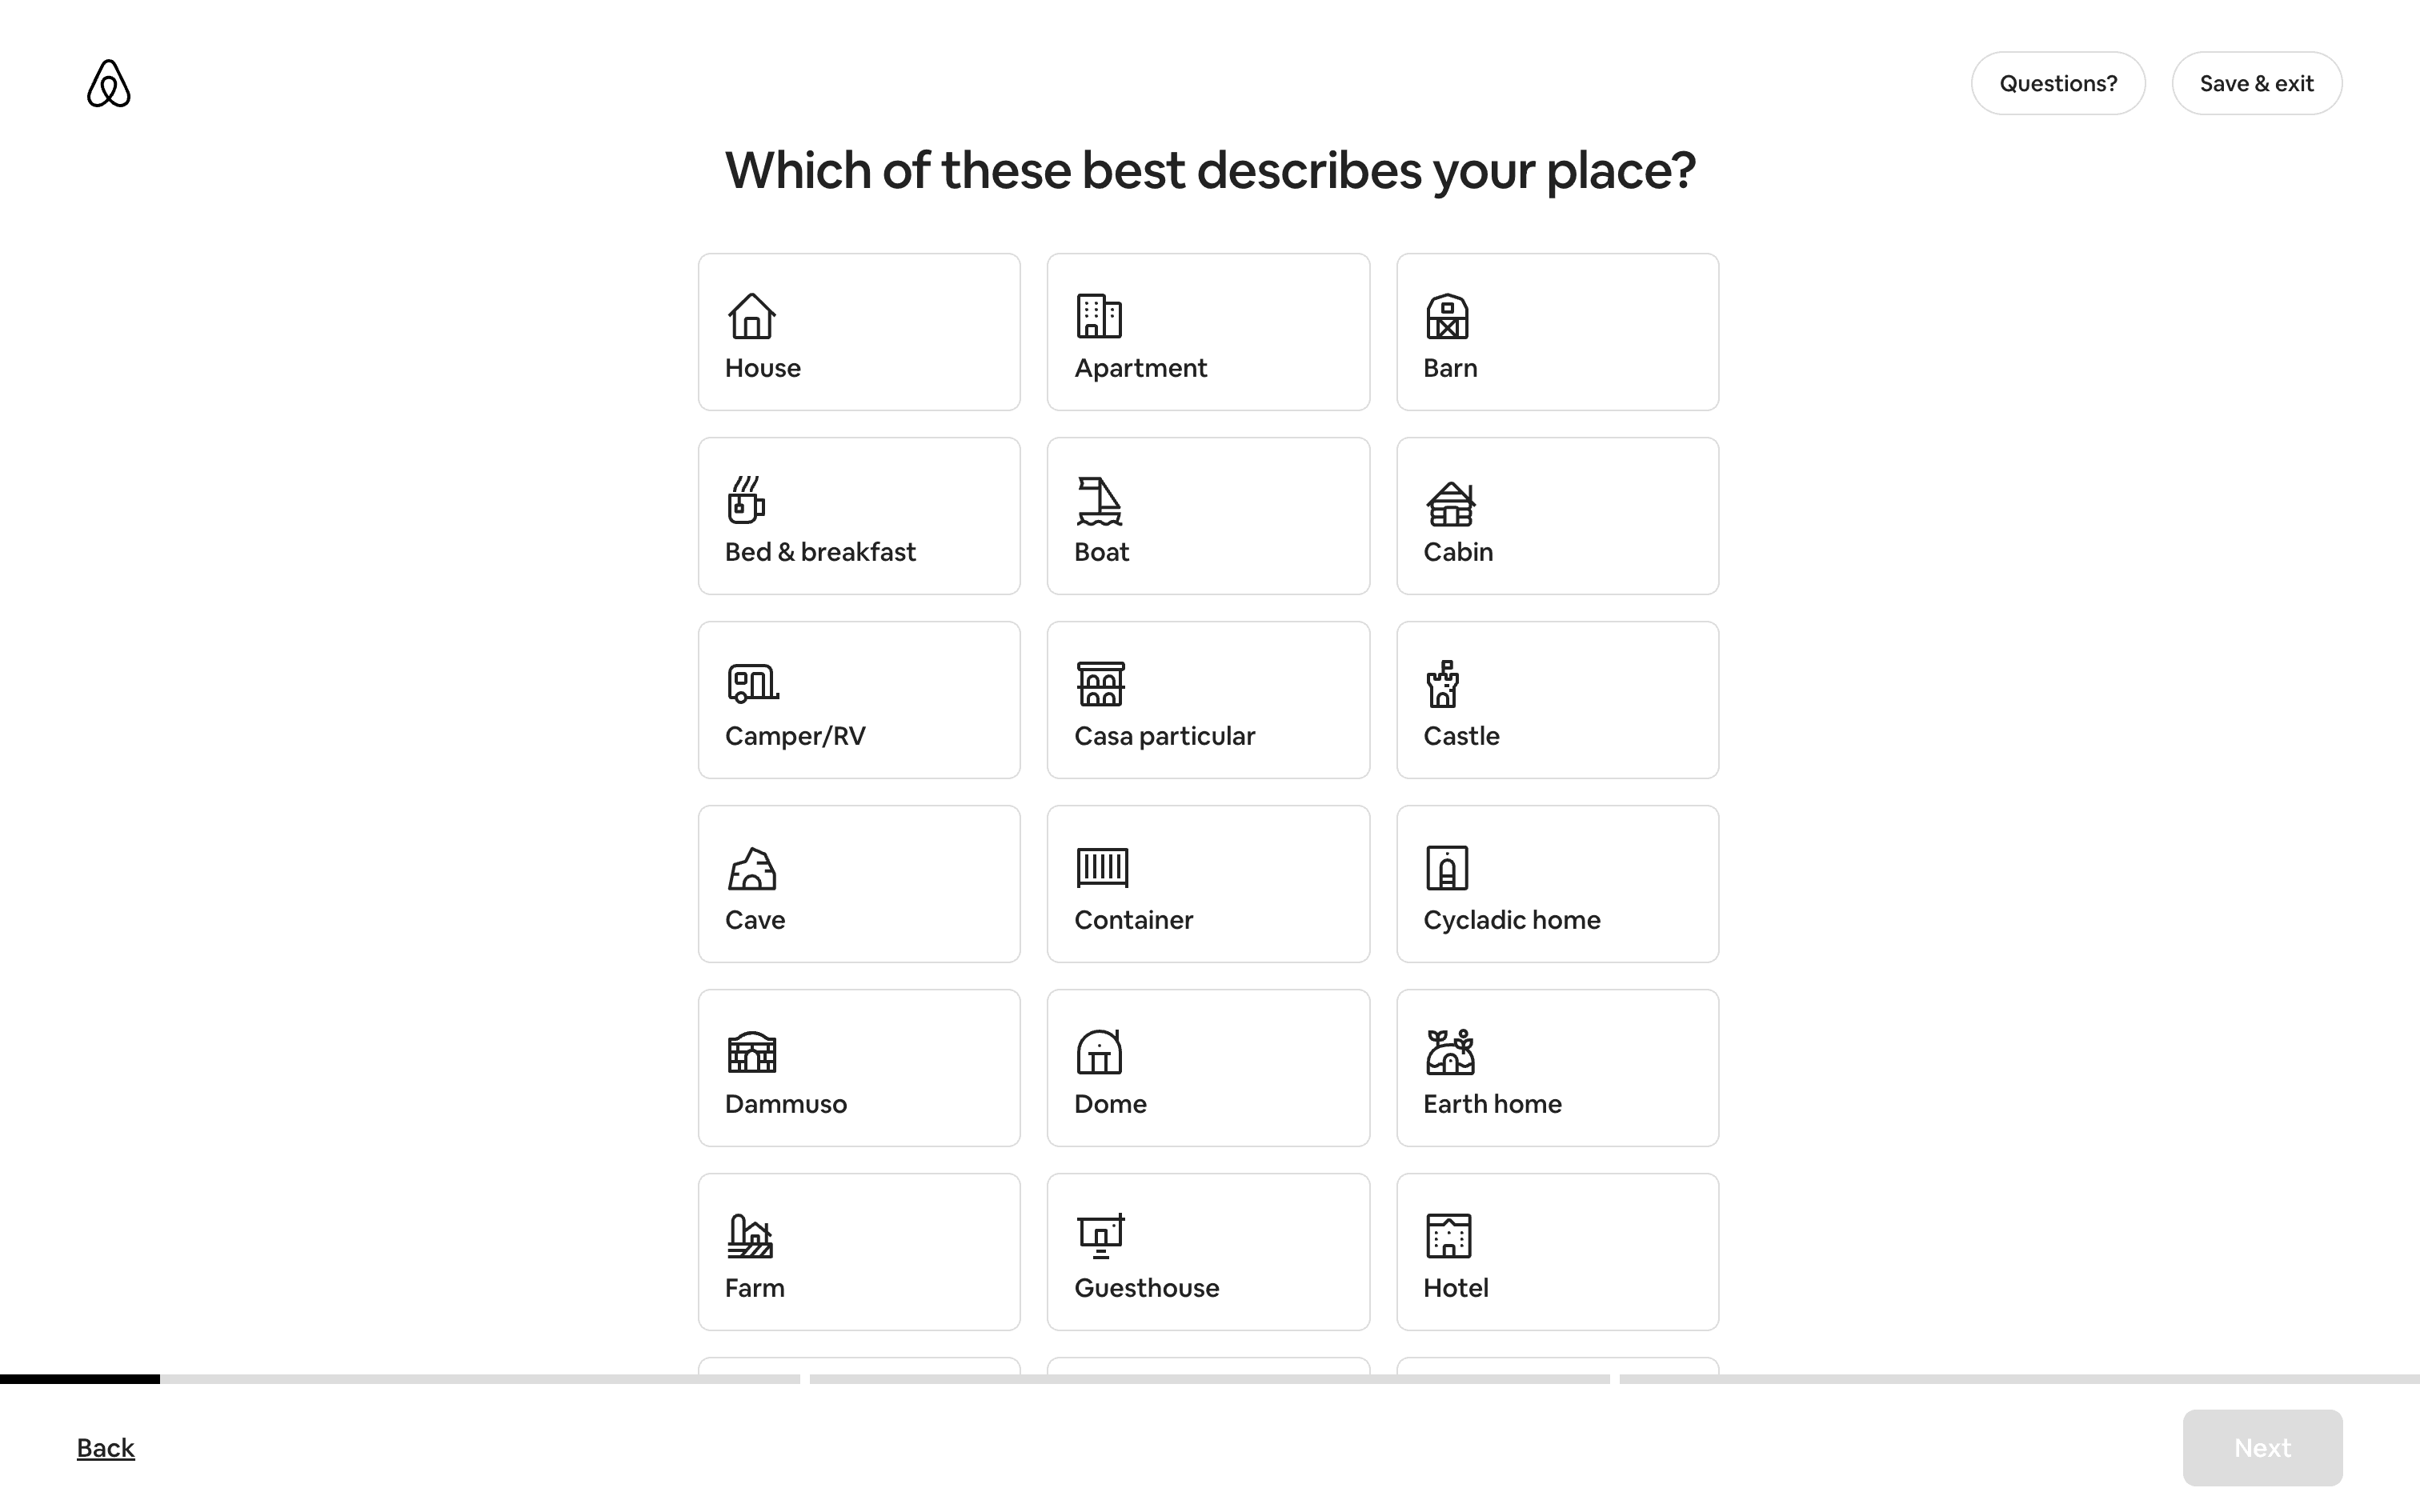Select the Camper/RV icon
The image size is (2420, 1512).
pyautogui.click(x=752, y=684)
